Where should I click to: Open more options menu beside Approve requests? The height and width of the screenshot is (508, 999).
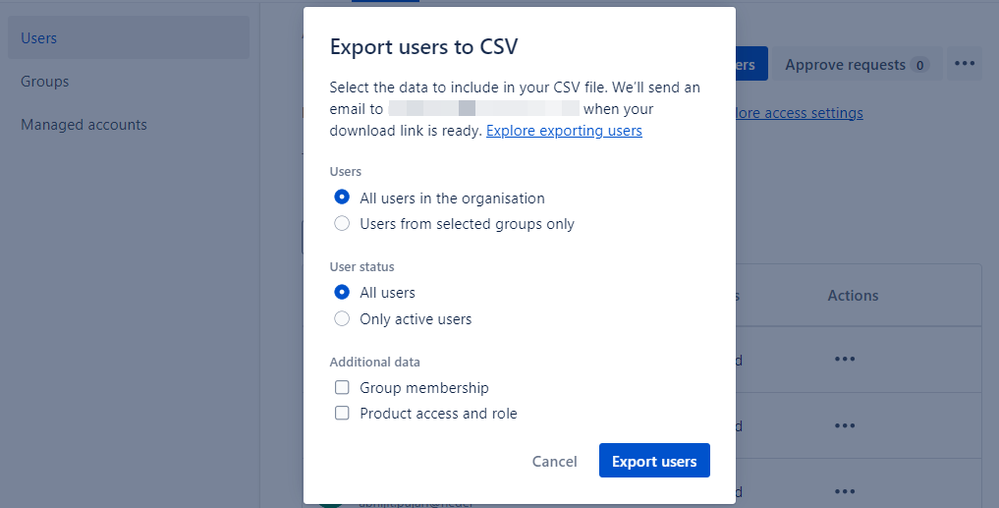click(965, 64)
